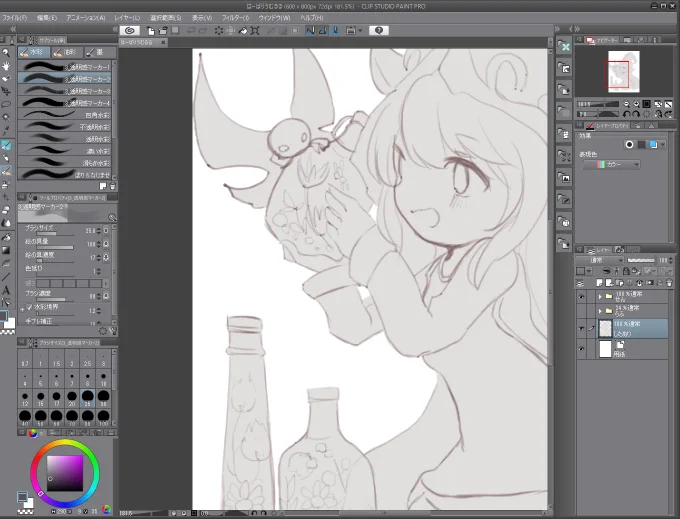Screen dimensions: 680x519
Task: Select the 不透明水彩 brush
Action: point(65,127)
